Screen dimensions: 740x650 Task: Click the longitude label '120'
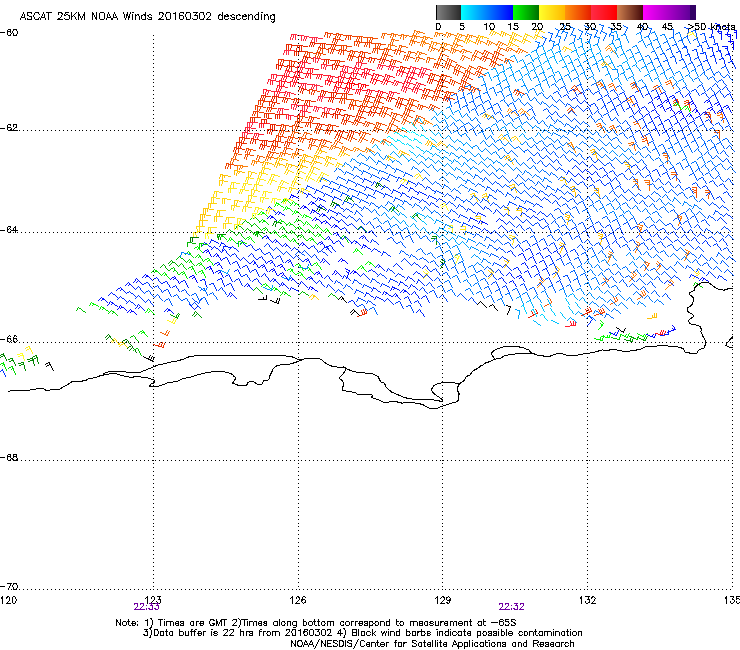click(x=8, y=600)
